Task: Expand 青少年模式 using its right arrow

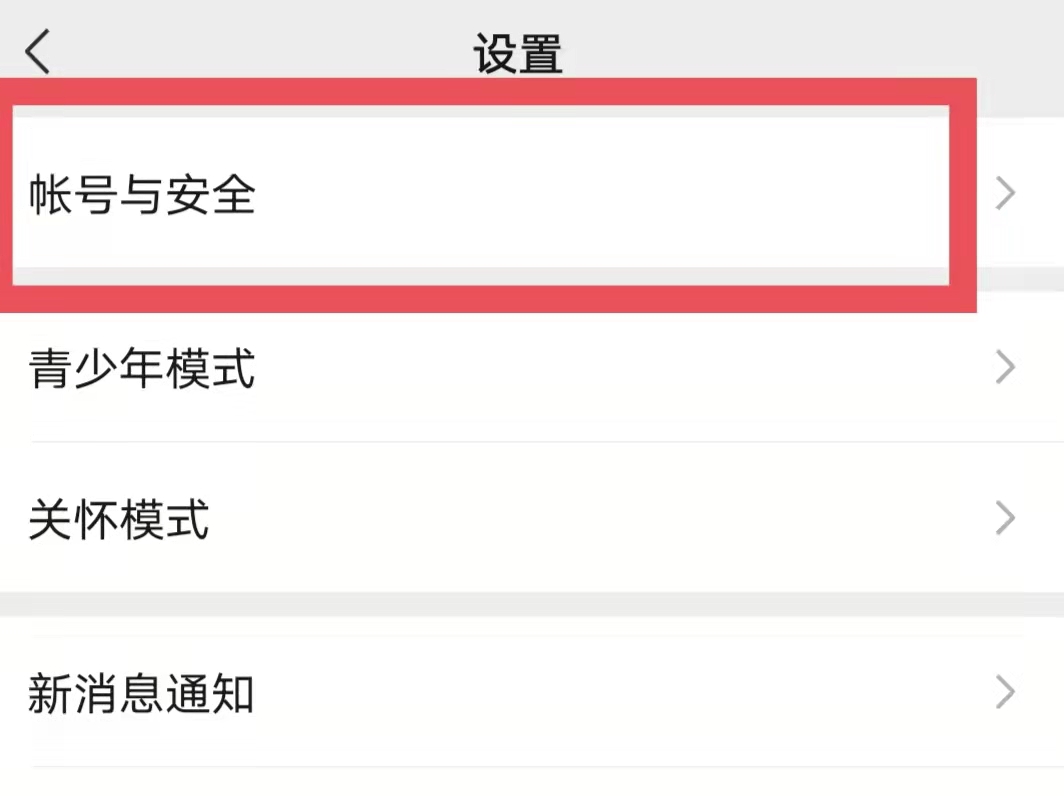Action: pyautogui.click(x=1006, y=369)
